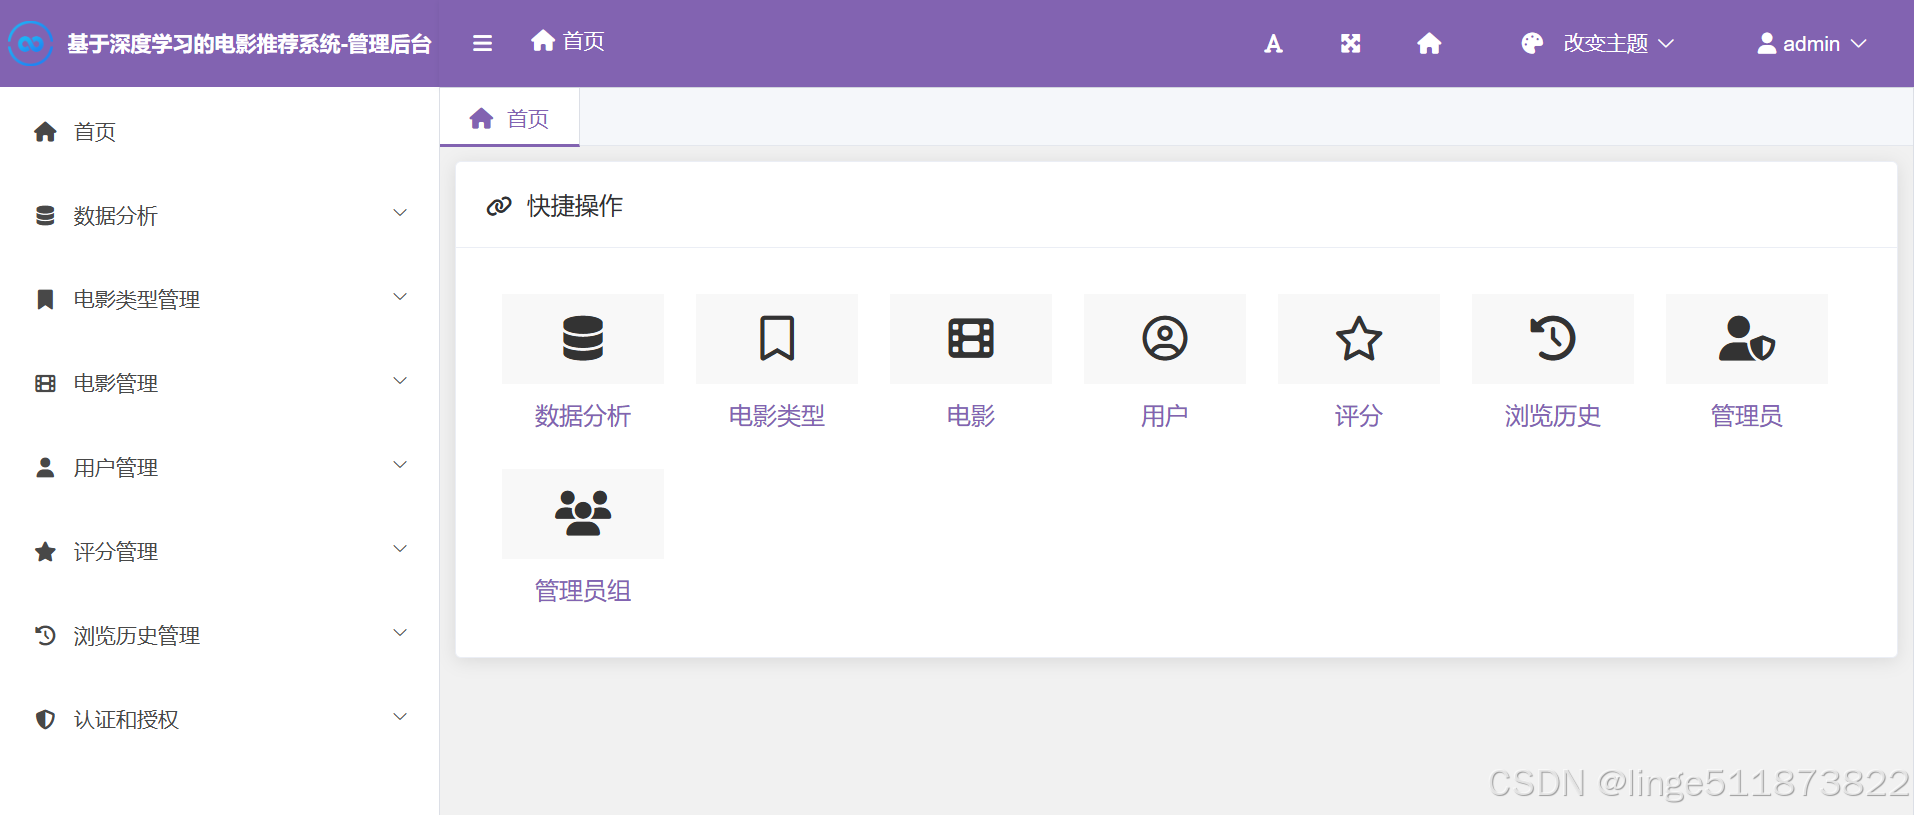Open the 管理员组 users group shortcut icon
Image resolution: width=1914 pixels, height=815 pixels.
click(x=583, y=513)
